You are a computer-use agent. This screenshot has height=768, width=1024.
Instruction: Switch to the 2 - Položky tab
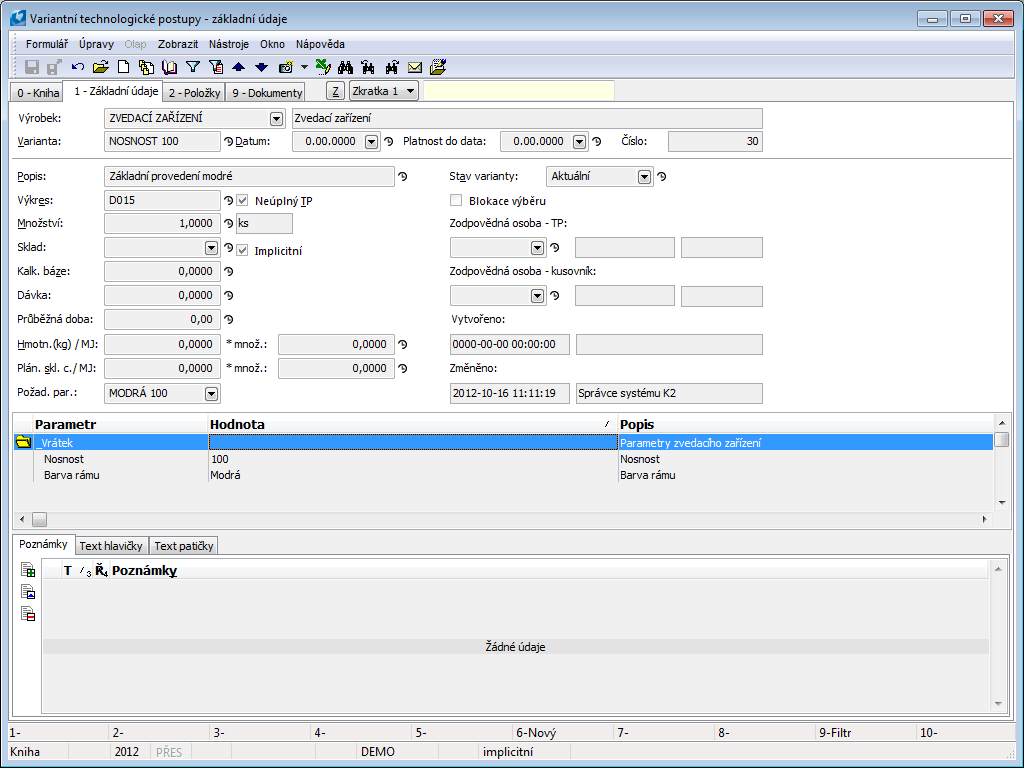click(194, 93)
